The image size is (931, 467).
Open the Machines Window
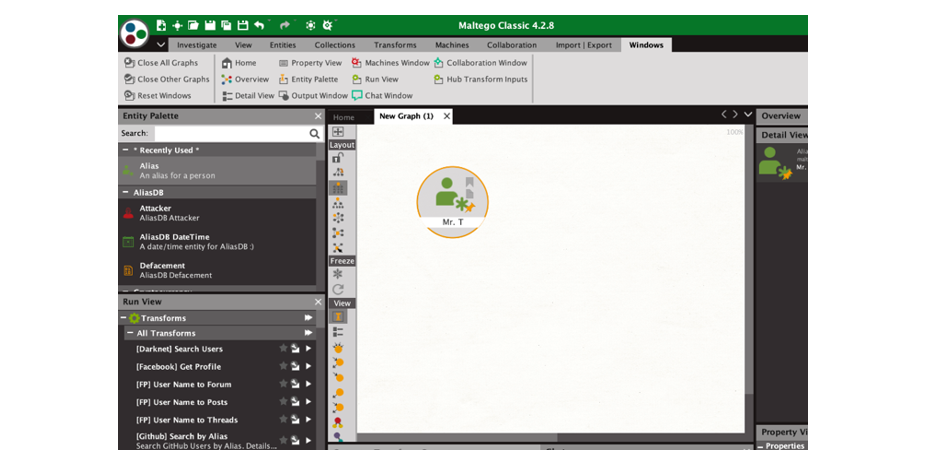click(x=390, y=63)
